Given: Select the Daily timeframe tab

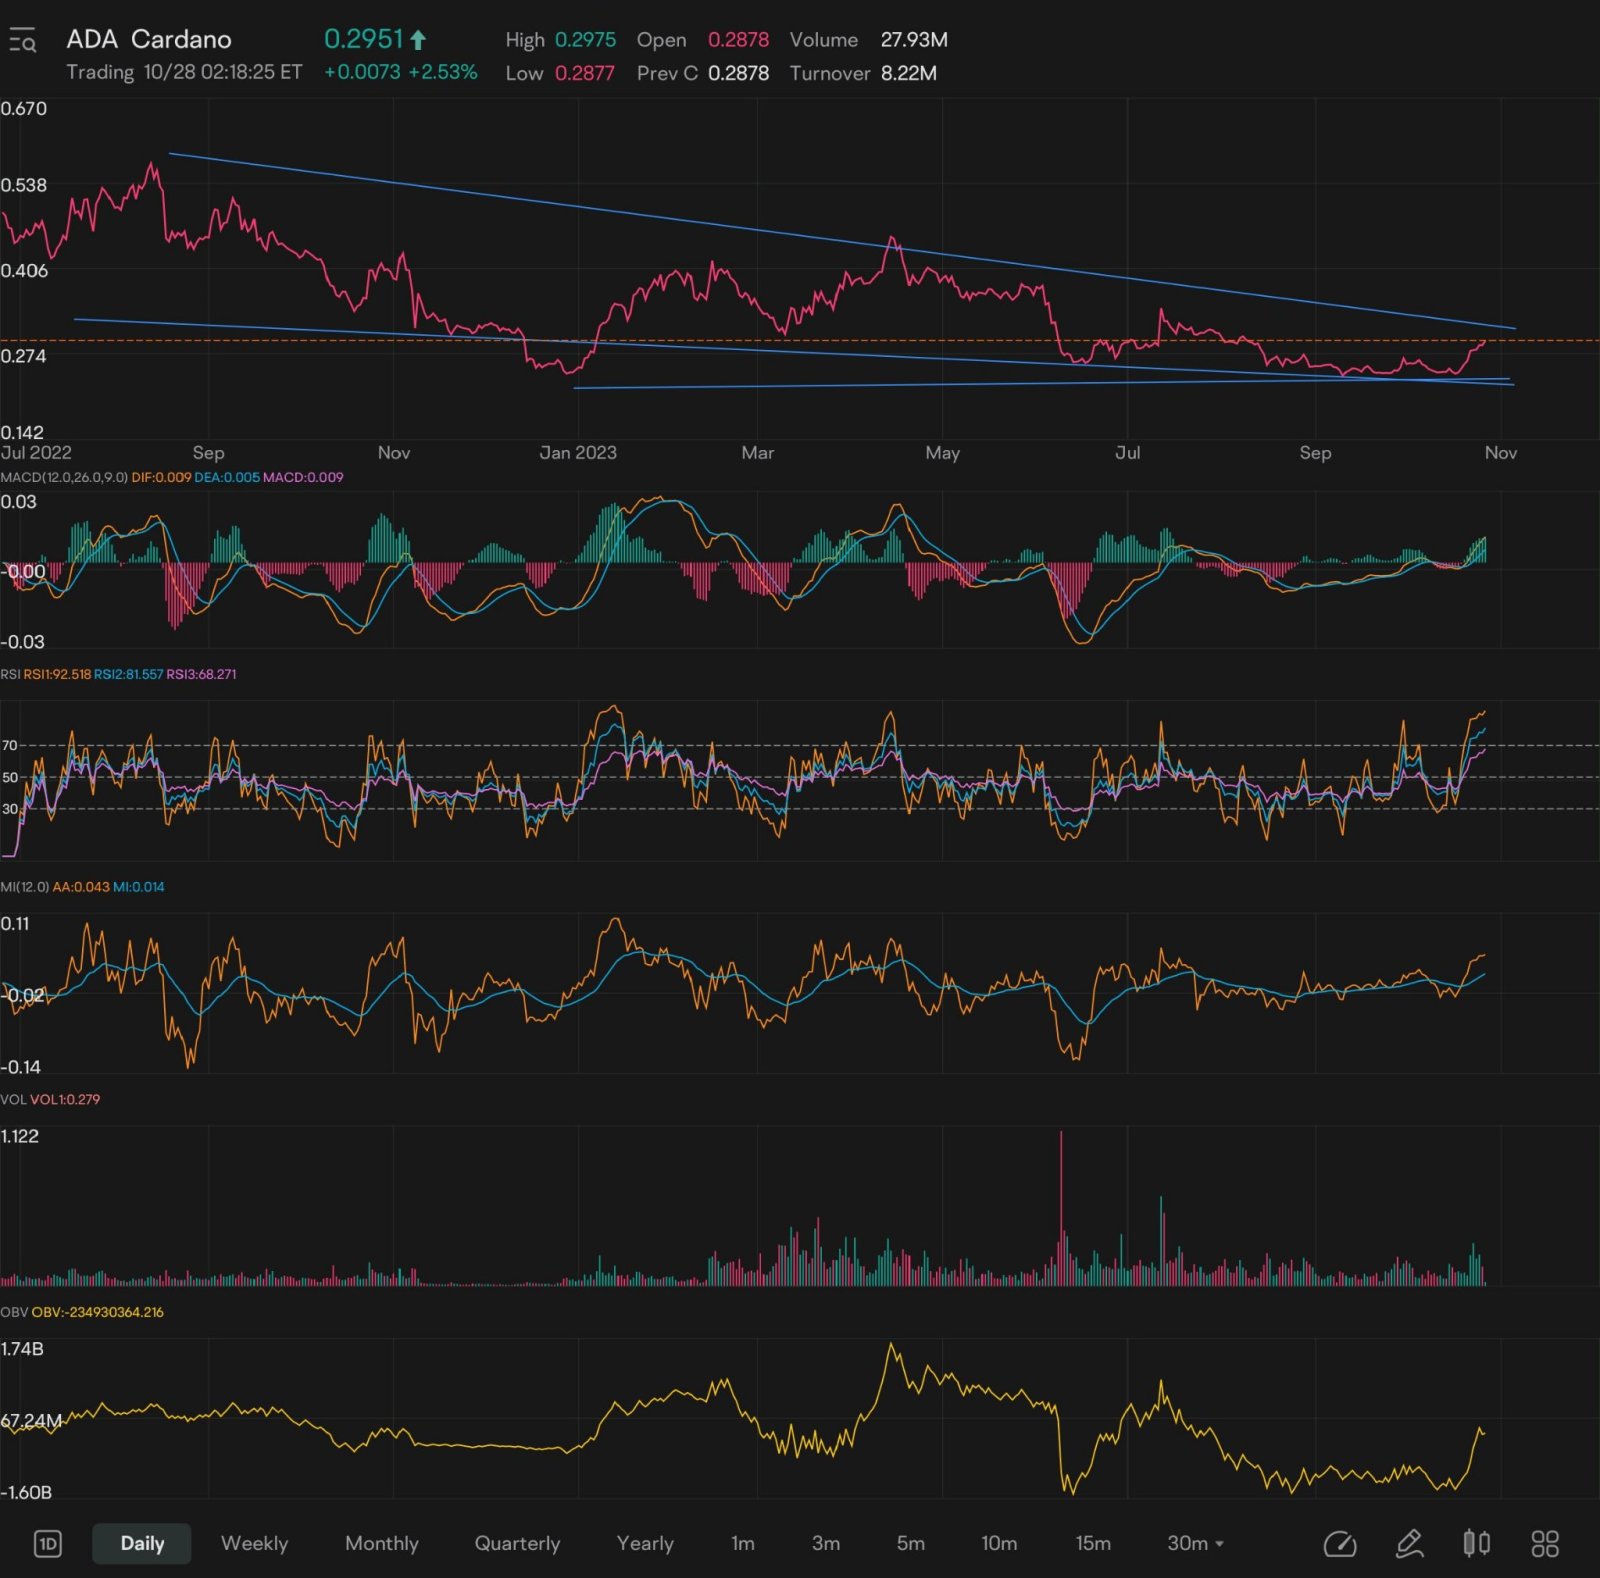Looking at the screenshot, I should tap(142, 1543).
